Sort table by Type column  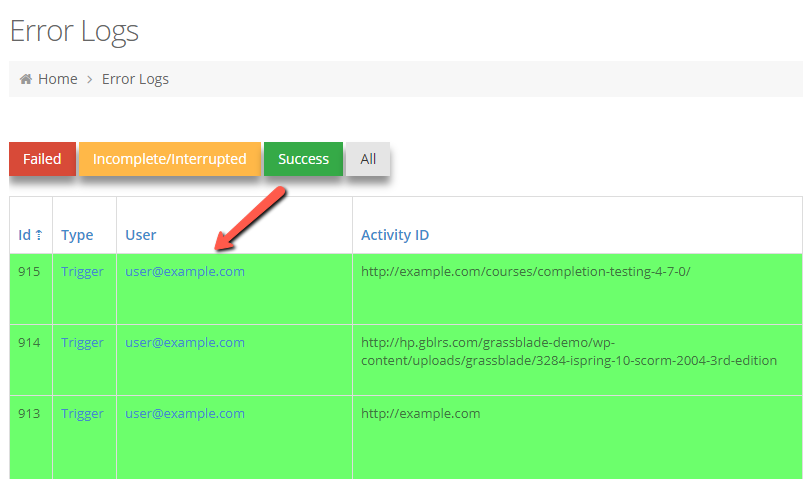(77, 235)
